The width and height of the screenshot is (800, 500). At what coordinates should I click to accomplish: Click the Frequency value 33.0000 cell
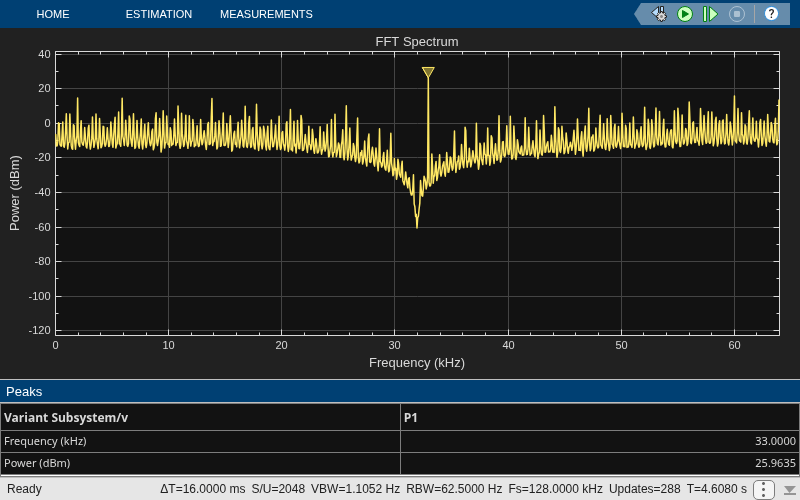600,441
